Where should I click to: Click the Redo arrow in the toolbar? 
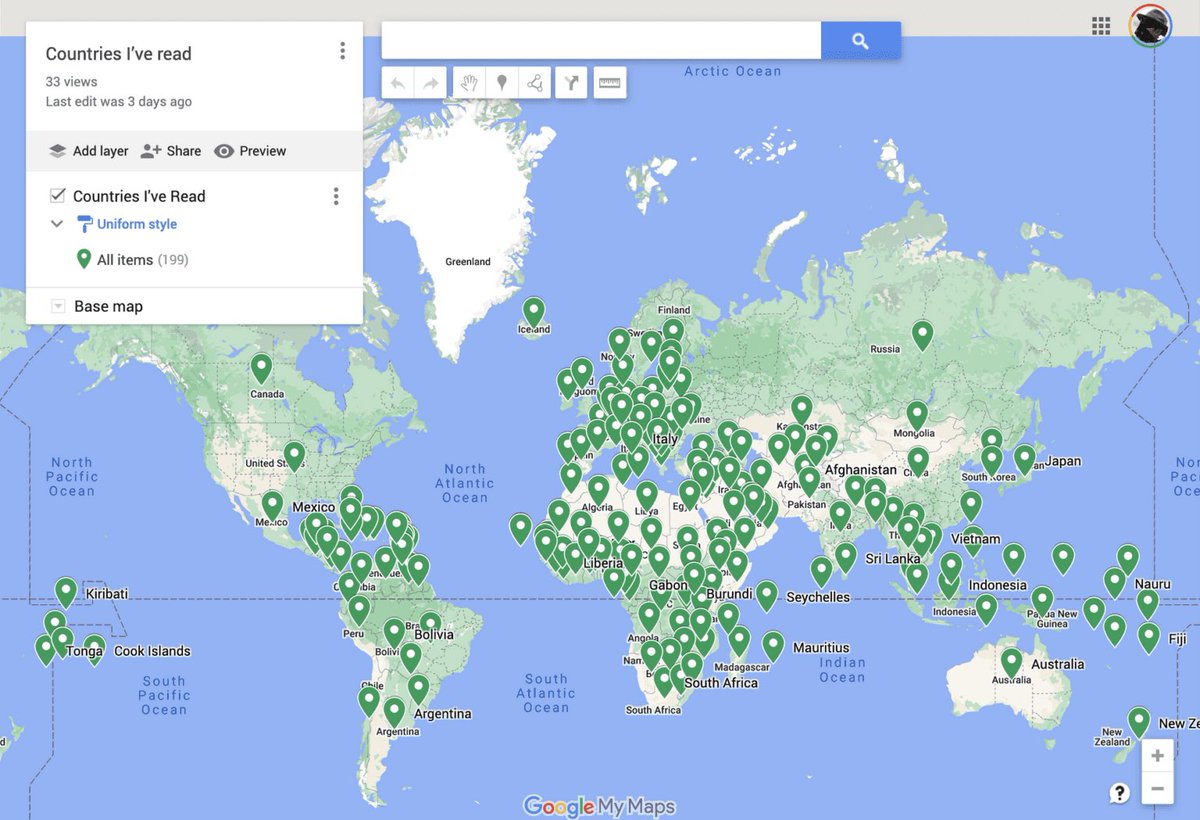tap(431, 83)
